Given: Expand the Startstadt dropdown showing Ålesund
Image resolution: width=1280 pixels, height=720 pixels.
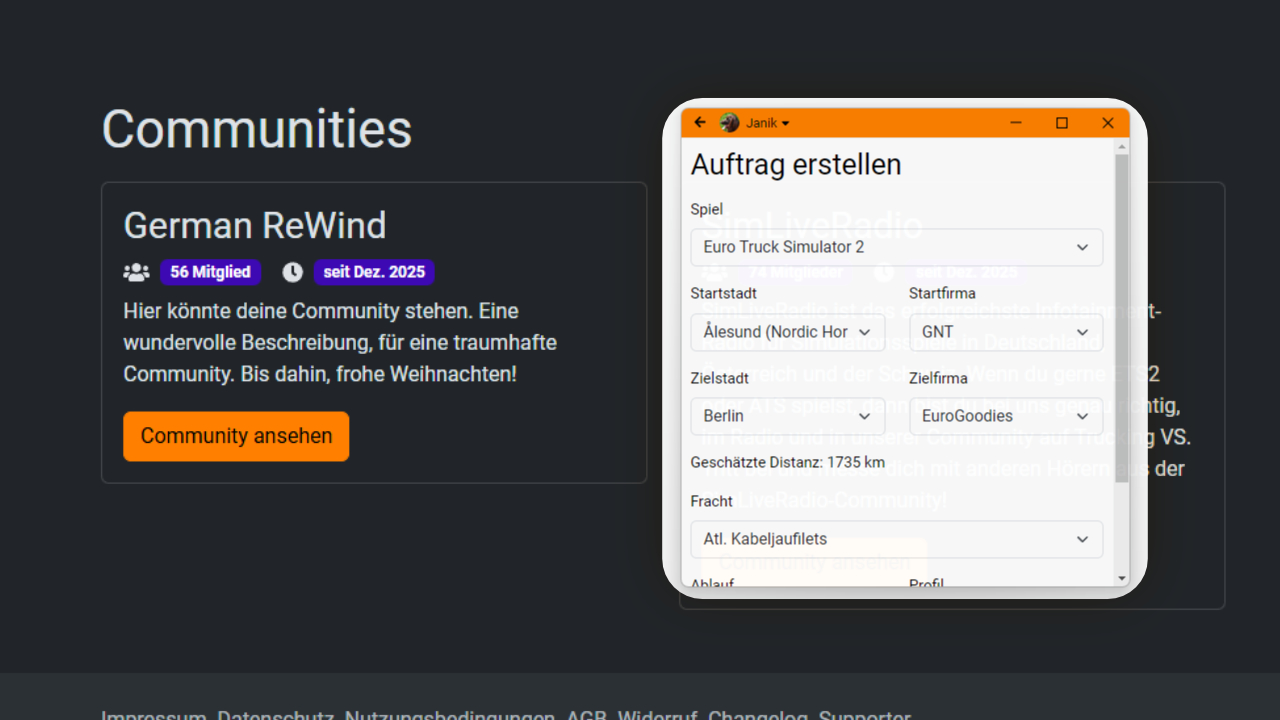Looking at the screenshot, I should [x=787, y=332].
